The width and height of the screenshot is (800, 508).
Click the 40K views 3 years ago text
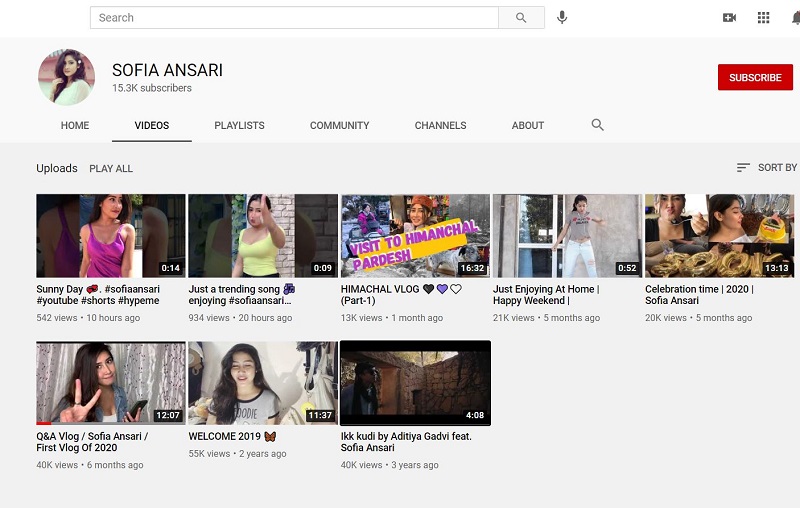click(389, 465)
